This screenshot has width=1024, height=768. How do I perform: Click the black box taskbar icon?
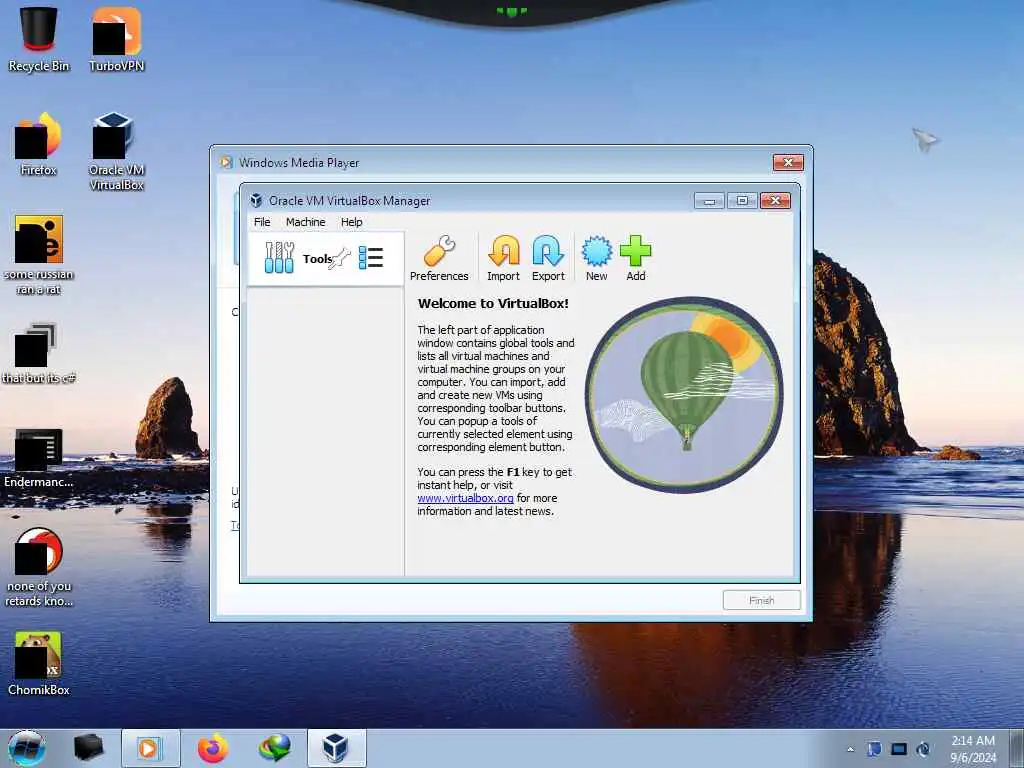89,748
